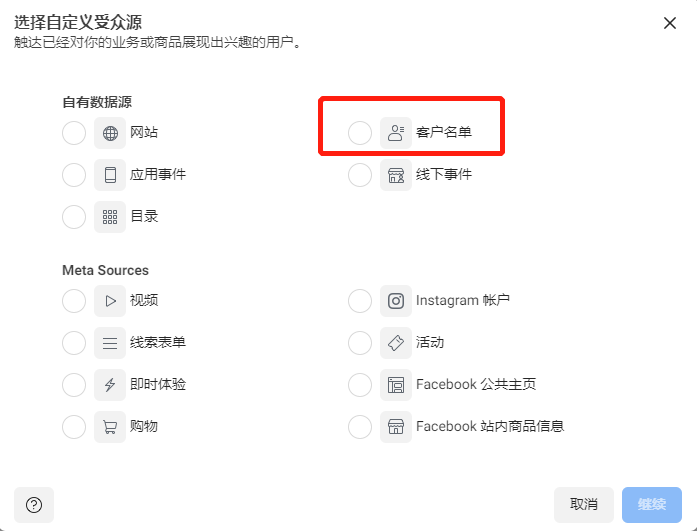Click the globe icon beside 网站
The image size is (697, 531).
coord(110,133)
